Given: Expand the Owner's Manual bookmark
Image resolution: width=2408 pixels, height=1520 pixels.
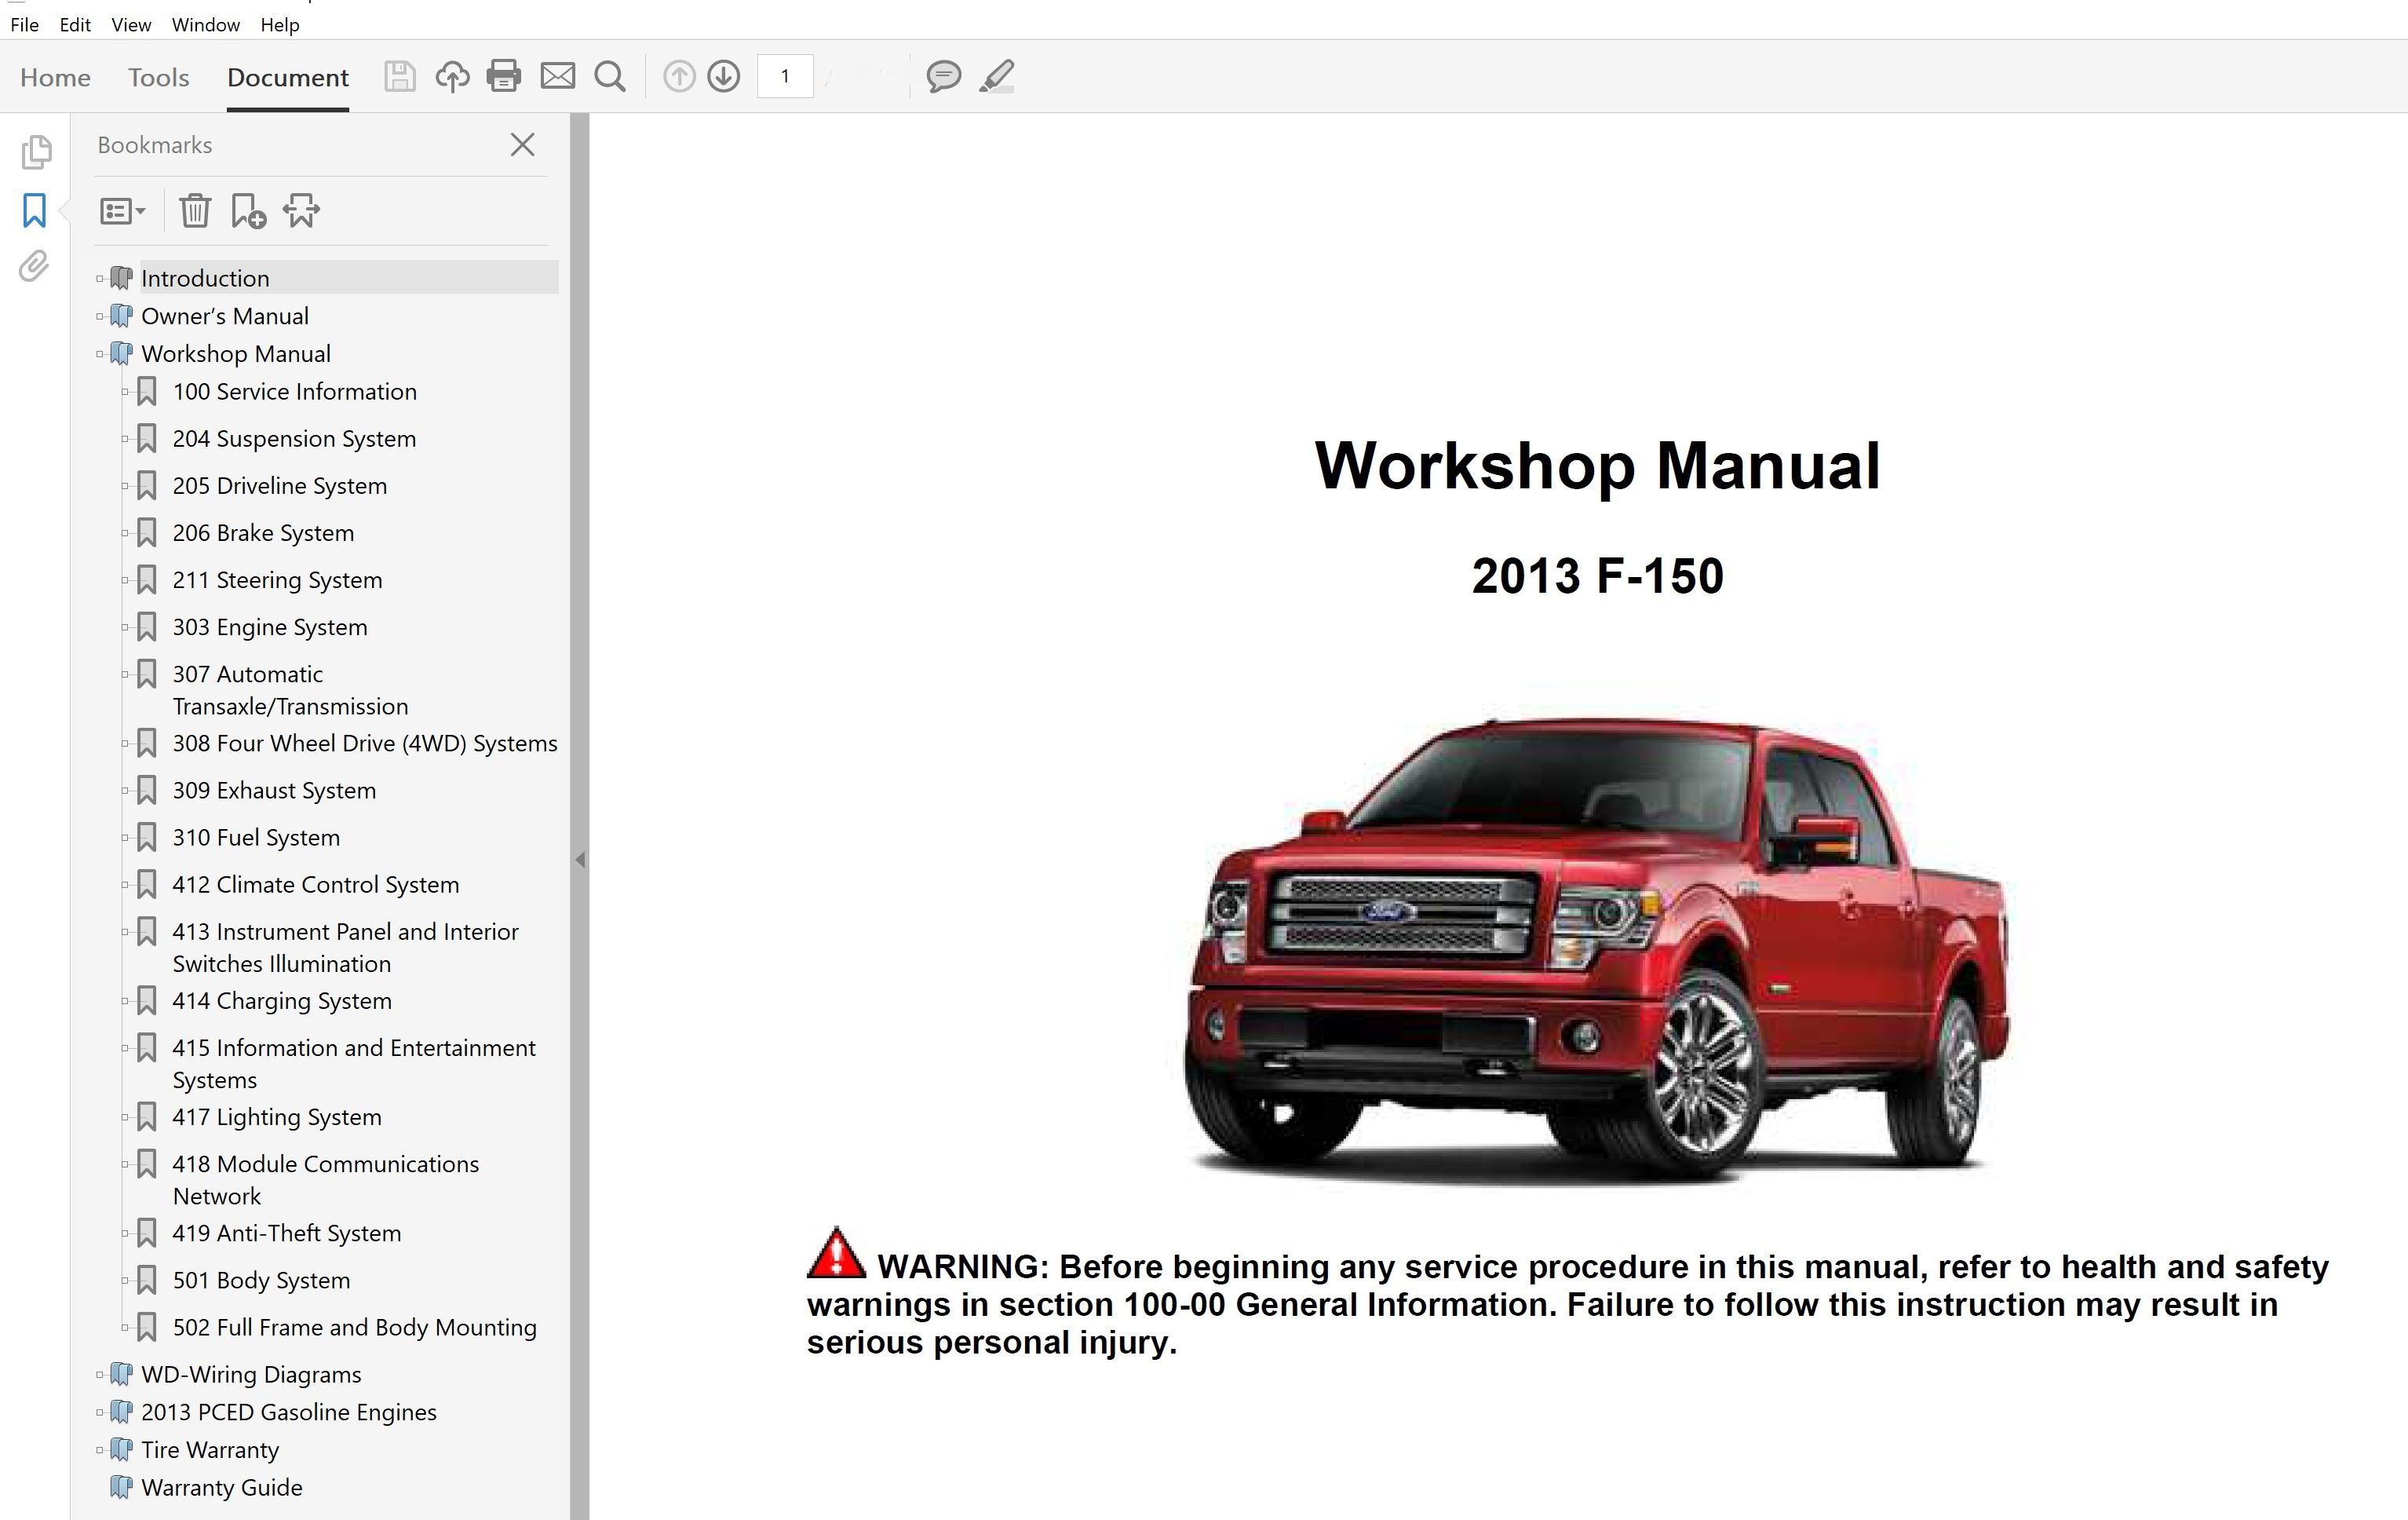Looking at the screenshot, I should pyautogui.click(x=100, y=317).
